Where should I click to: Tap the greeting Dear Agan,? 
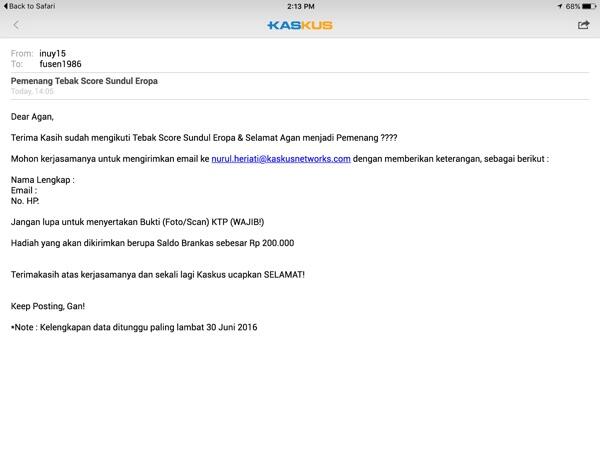[32, 117]
